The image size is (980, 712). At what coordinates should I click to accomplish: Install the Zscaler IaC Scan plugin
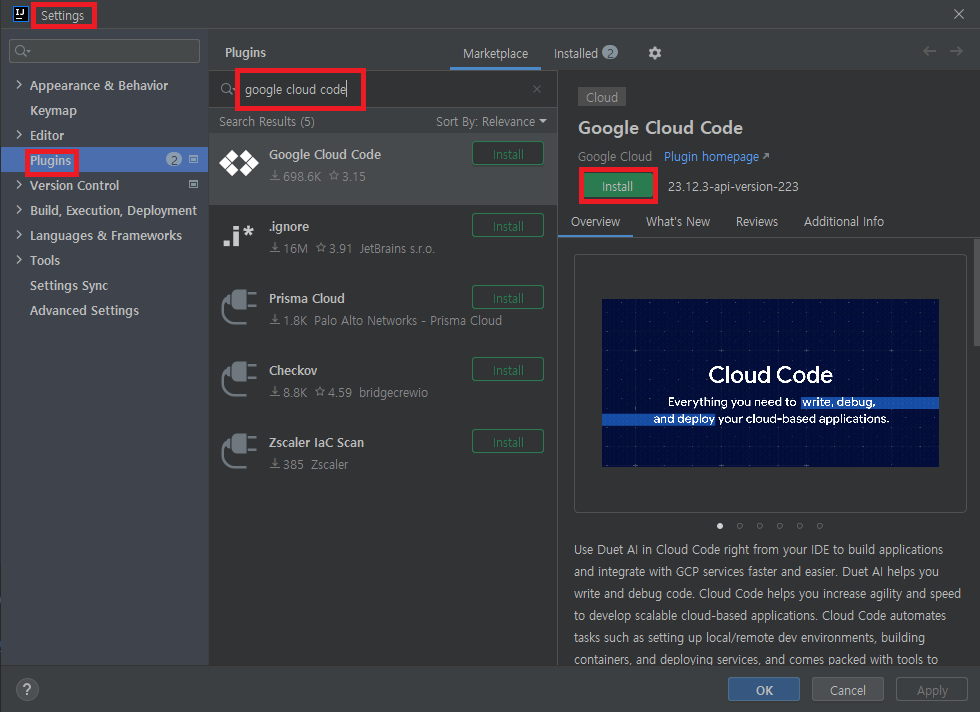pos(508,441)
